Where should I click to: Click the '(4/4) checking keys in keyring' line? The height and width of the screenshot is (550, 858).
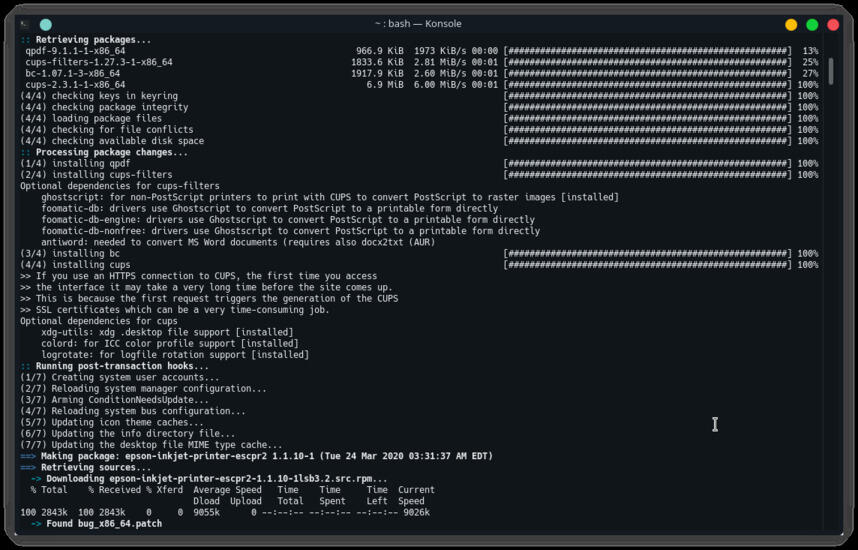pos(99,96)
